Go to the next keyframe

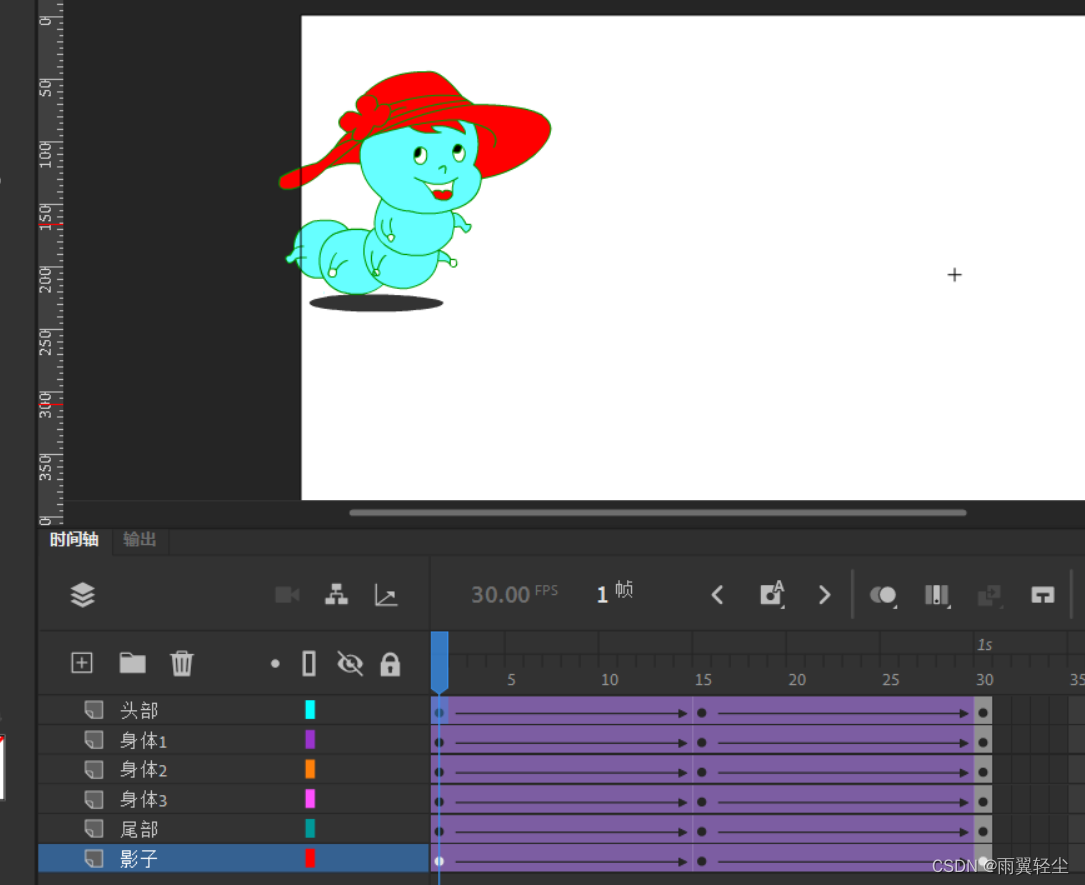(x=824, y=595)
